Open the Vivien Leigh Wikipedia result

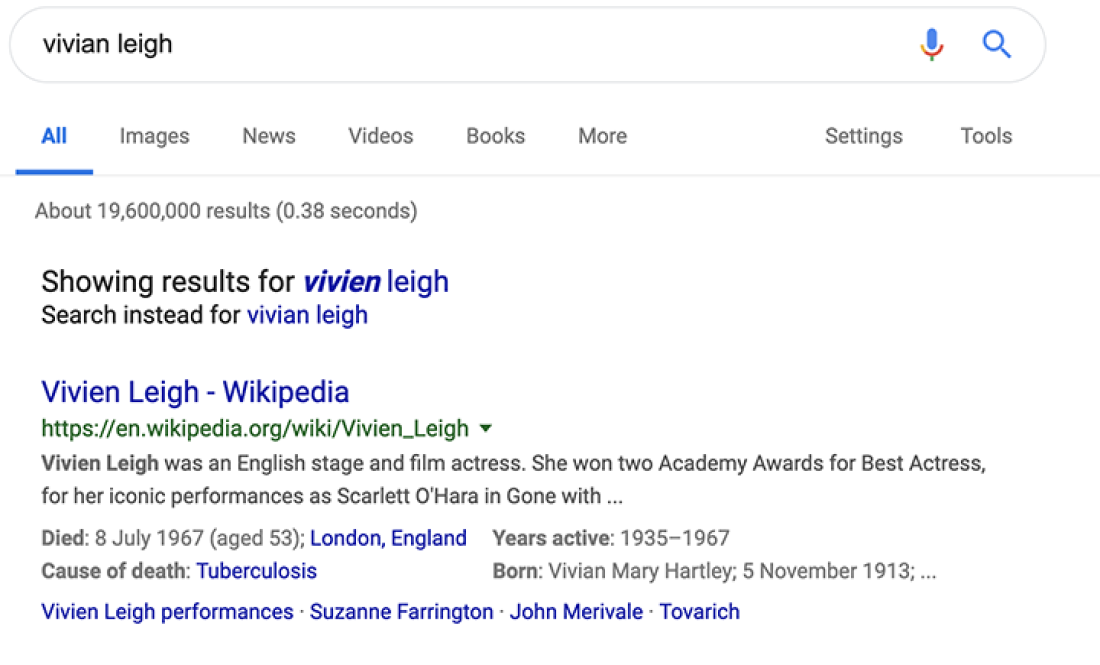tap(195, 391)
